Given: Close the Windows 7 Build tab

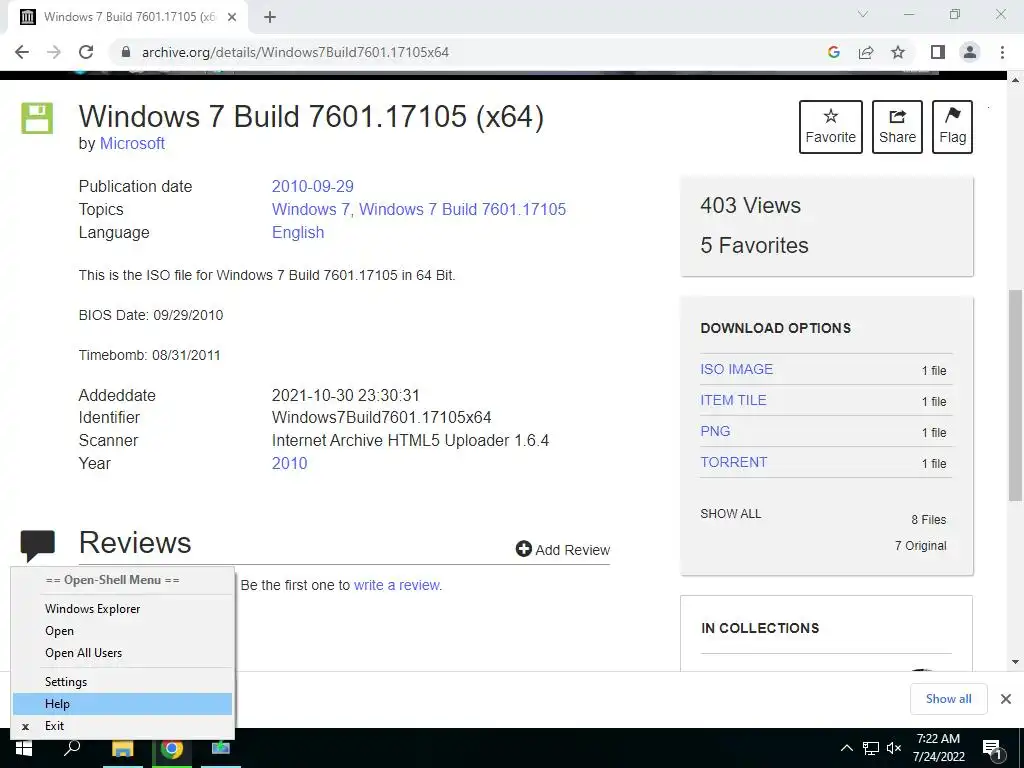Looking at the screenshot, I should pyautogui.click(x=232, y=17).
